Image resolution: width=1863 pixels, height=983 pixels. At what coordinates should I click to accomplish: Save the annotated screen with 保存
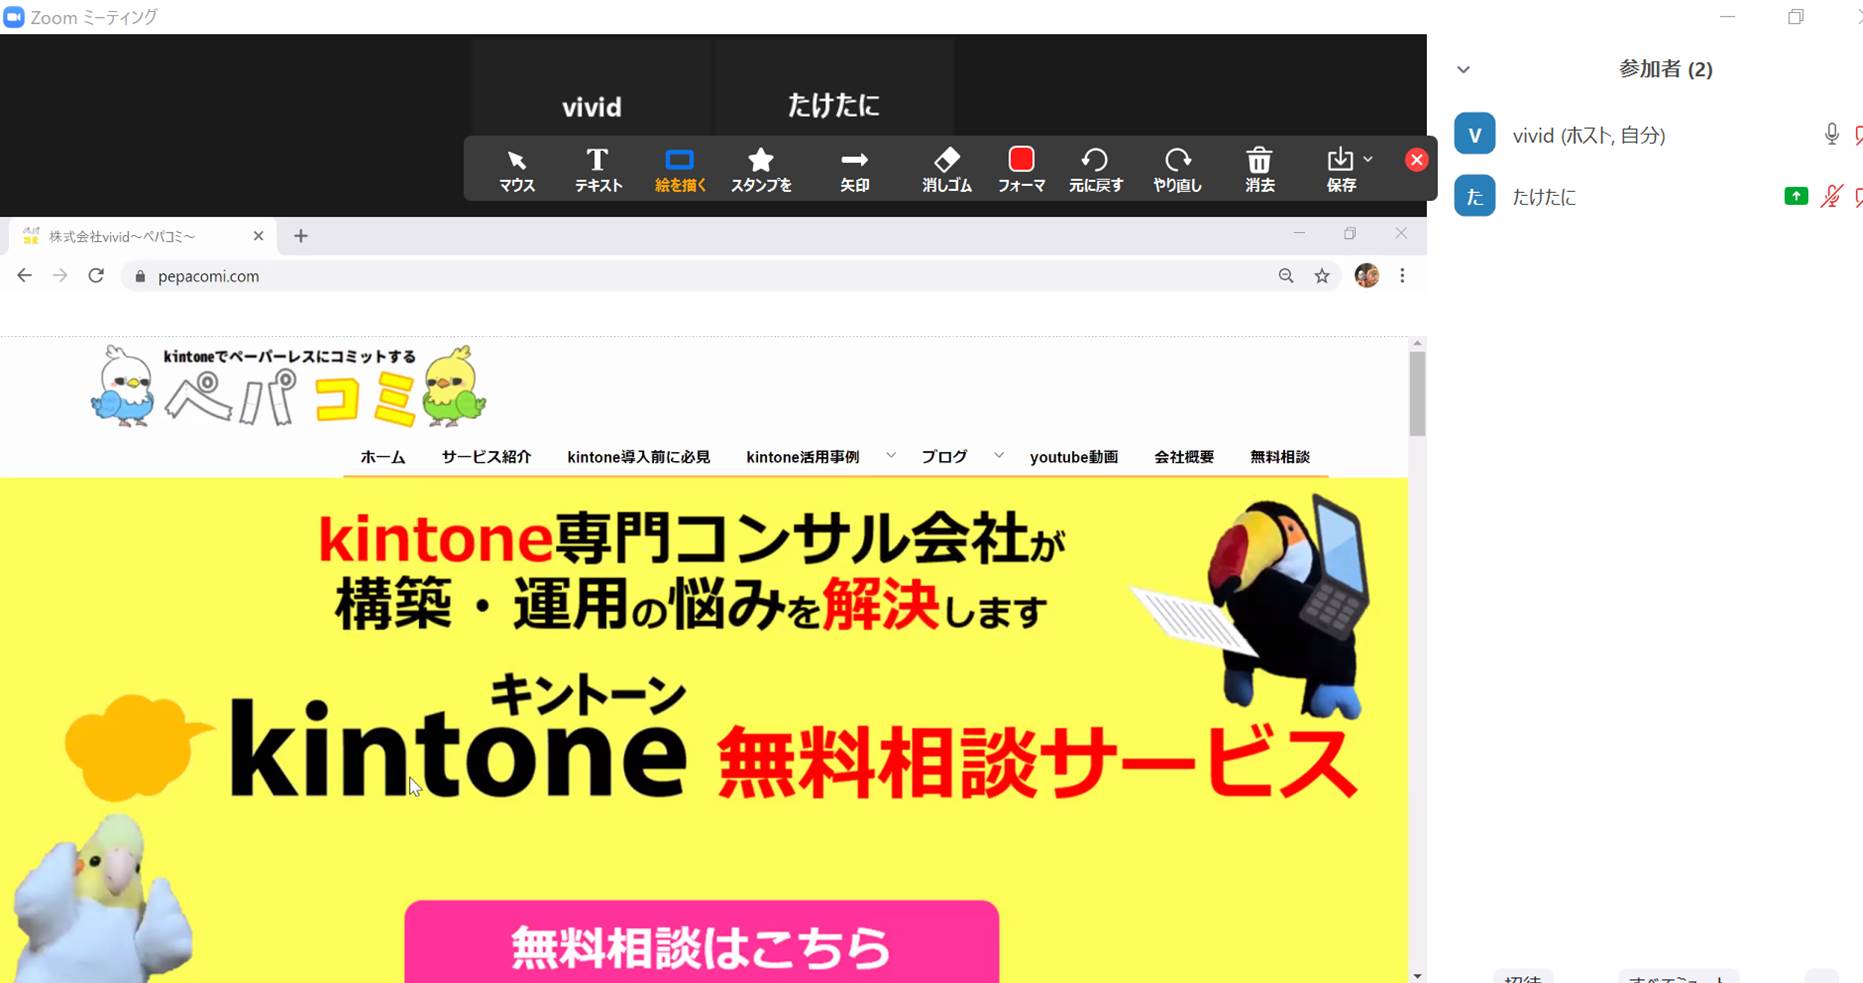click(1339, 168)
